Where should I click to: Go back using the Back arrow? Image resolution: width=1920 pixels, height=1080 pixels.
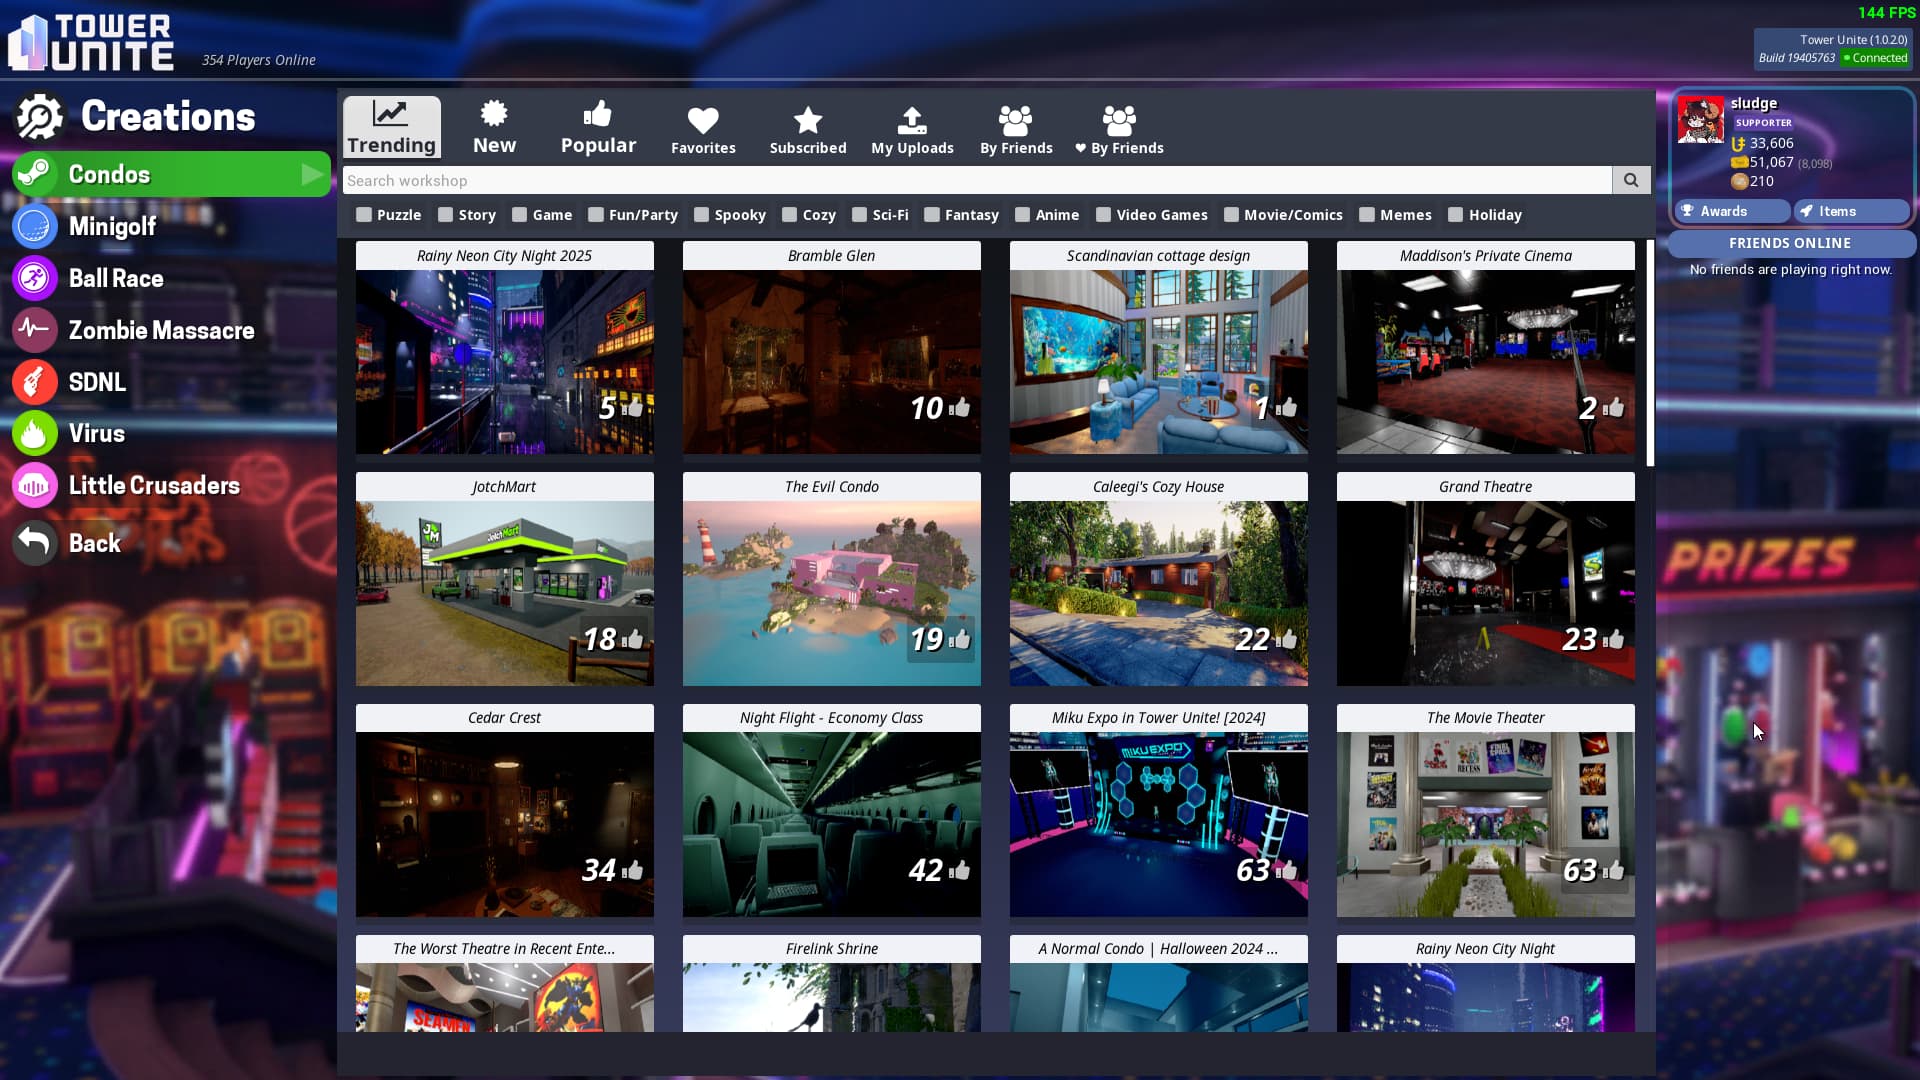[x=34, y=542]
